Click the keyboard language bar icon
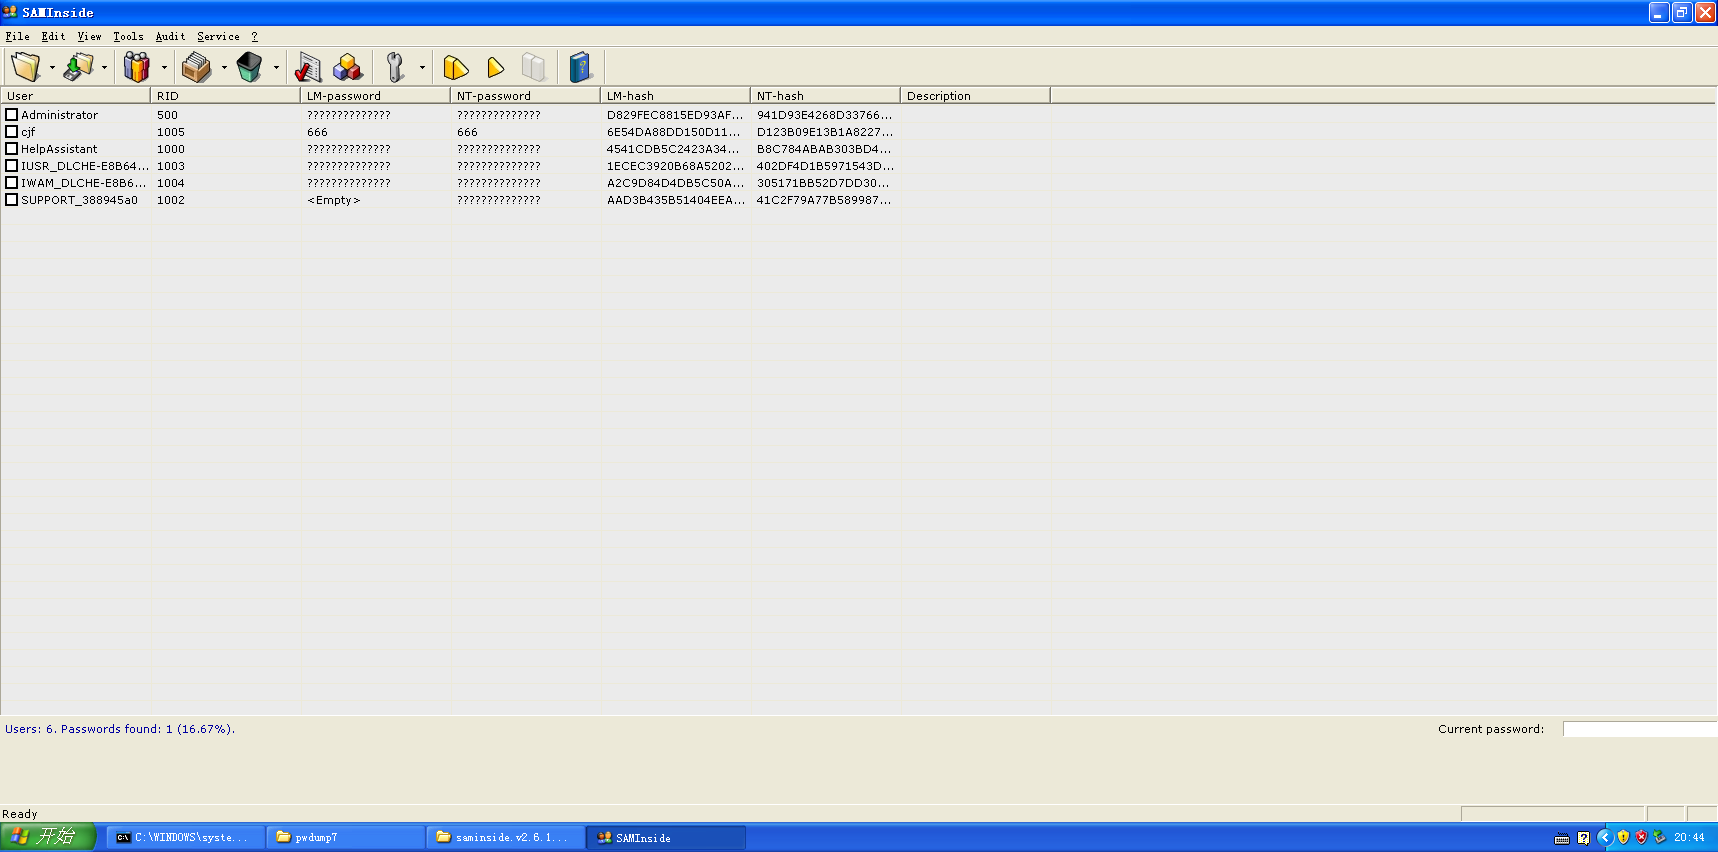Viewport: 1718px width, 852px height. [1562, 838]
